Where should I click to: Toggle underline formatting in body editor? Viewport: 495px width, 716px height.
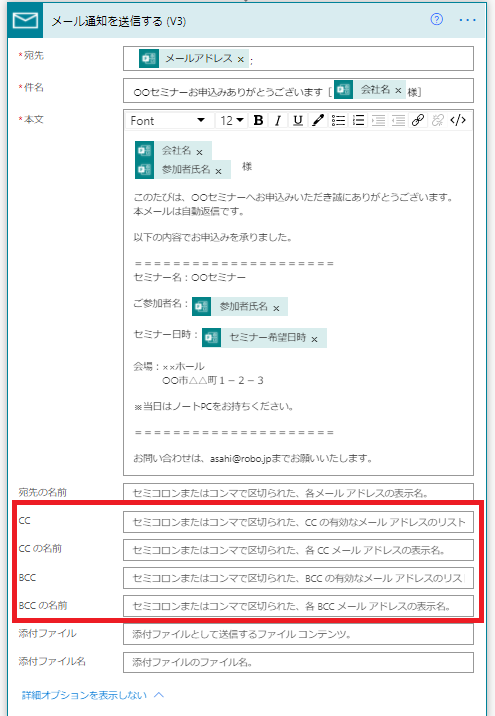[x=298, y=120]
